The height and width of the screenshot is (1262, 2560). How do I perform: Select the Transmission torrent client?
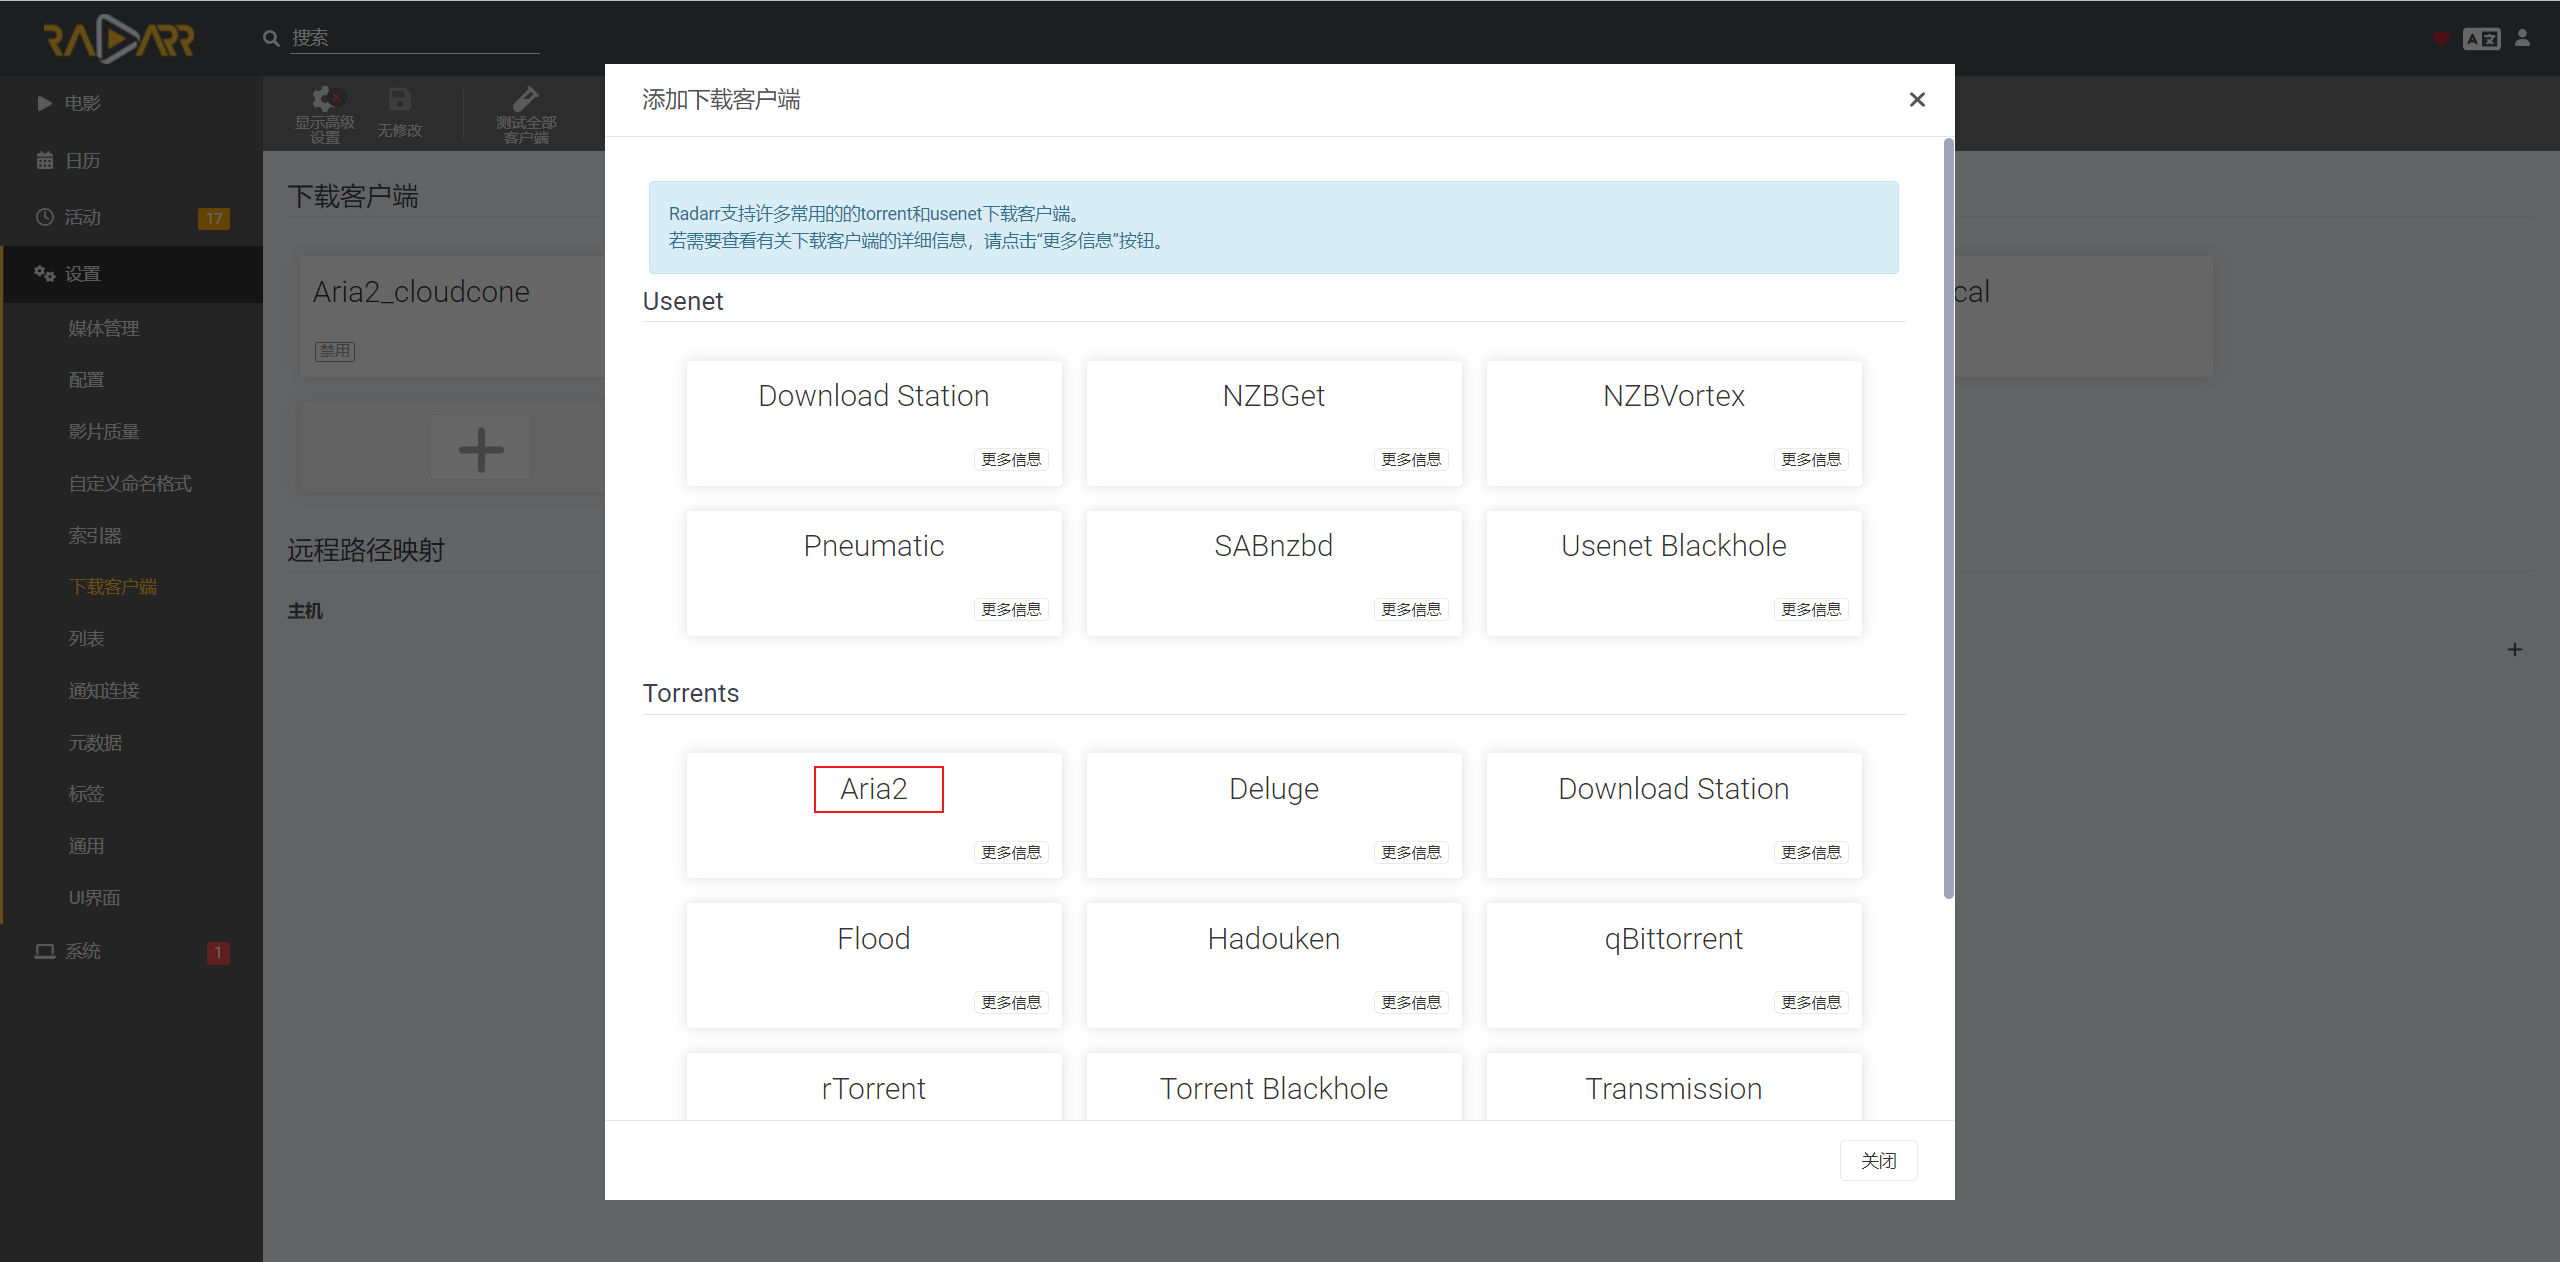tap(1672, 1086)
